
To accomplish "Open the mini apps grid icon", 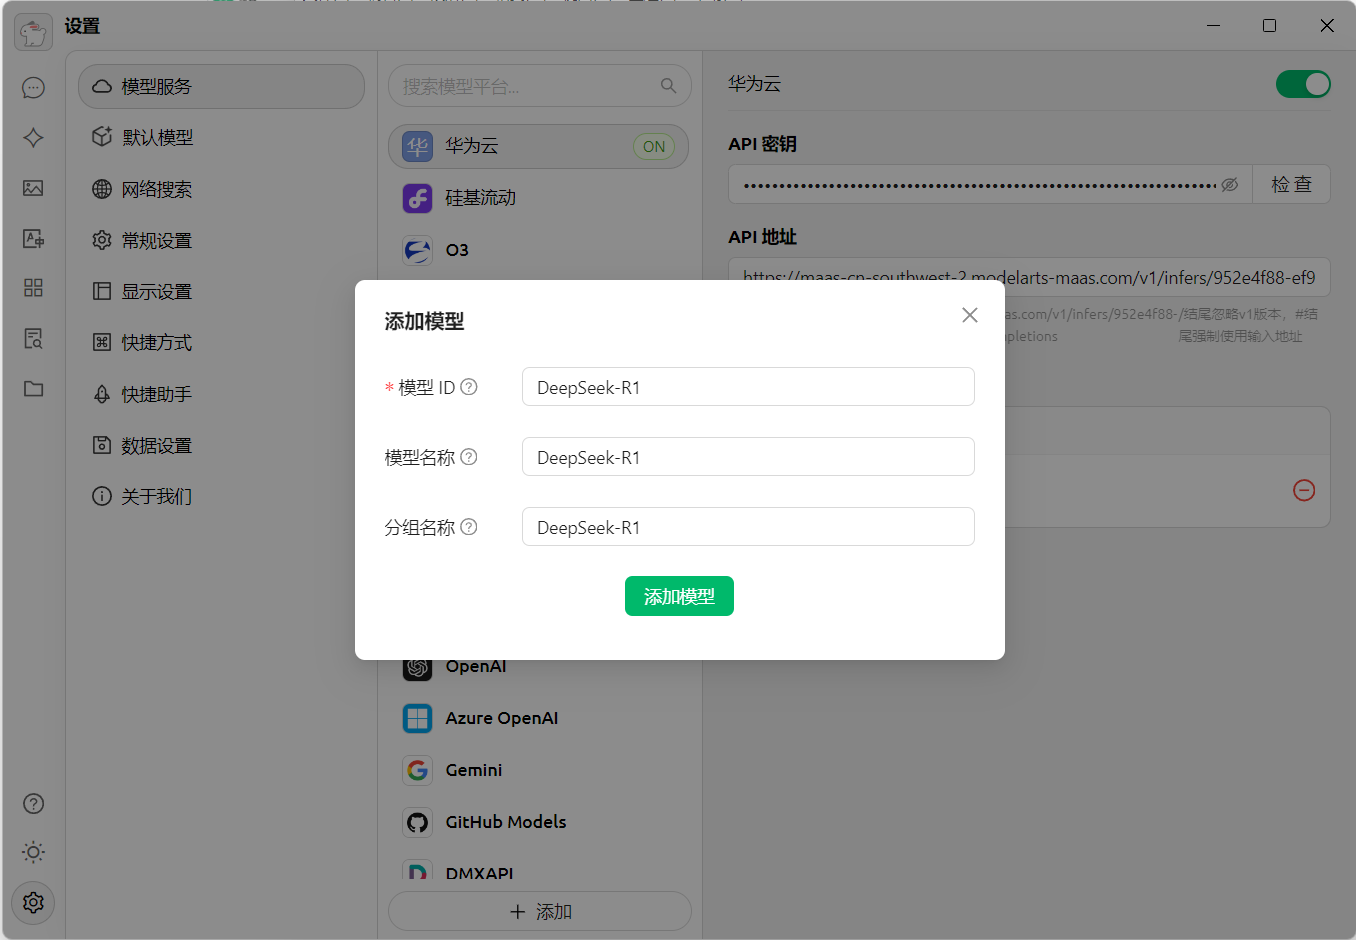I will [x=33, y=288].
